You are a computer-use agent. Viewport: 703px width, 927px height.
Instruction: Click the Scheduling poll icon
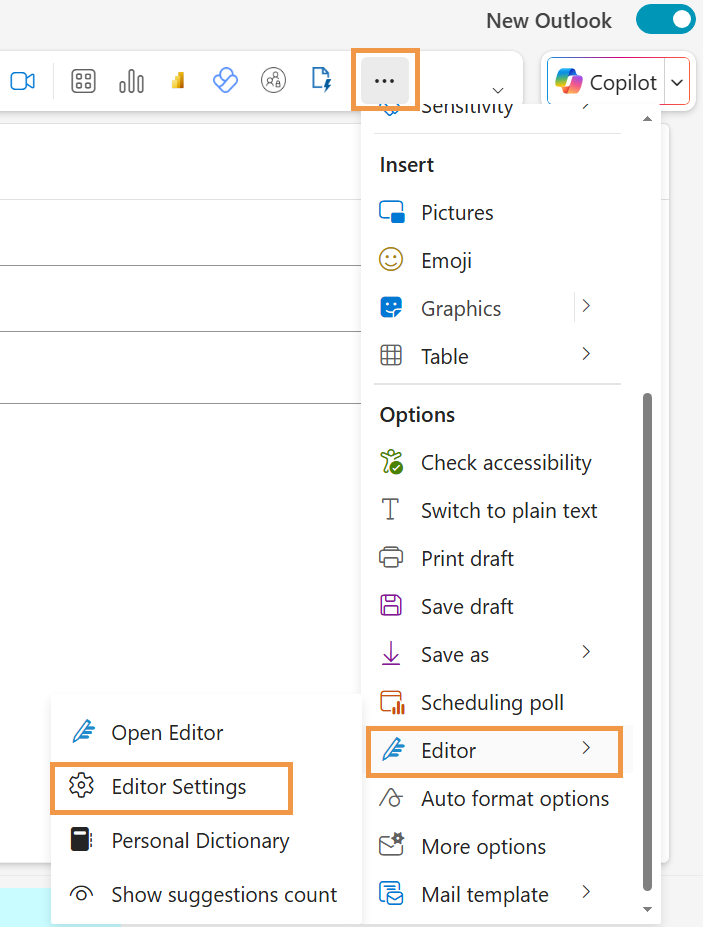click(x=392, y=702)
